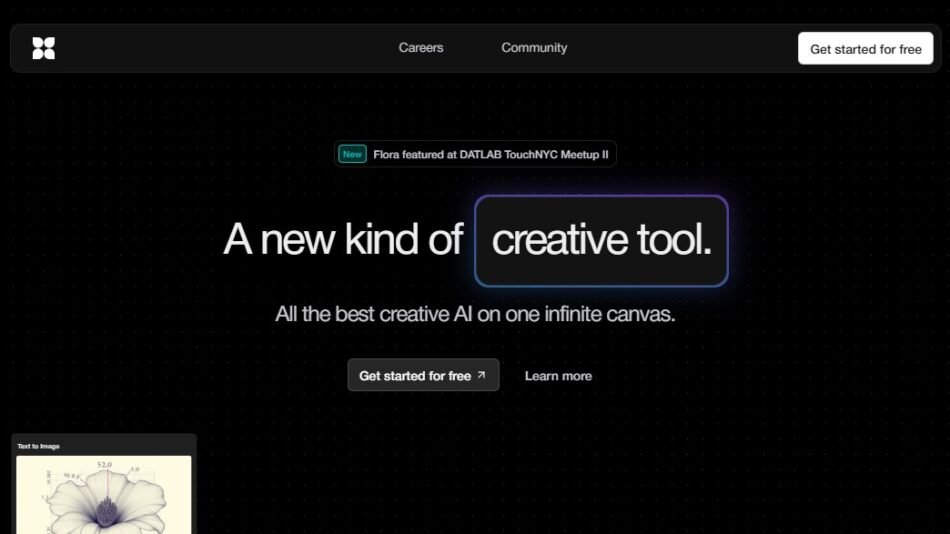This screenshot has height=534, width=950.
Task: Go to the Community page
Action: [x=534, y=48]
